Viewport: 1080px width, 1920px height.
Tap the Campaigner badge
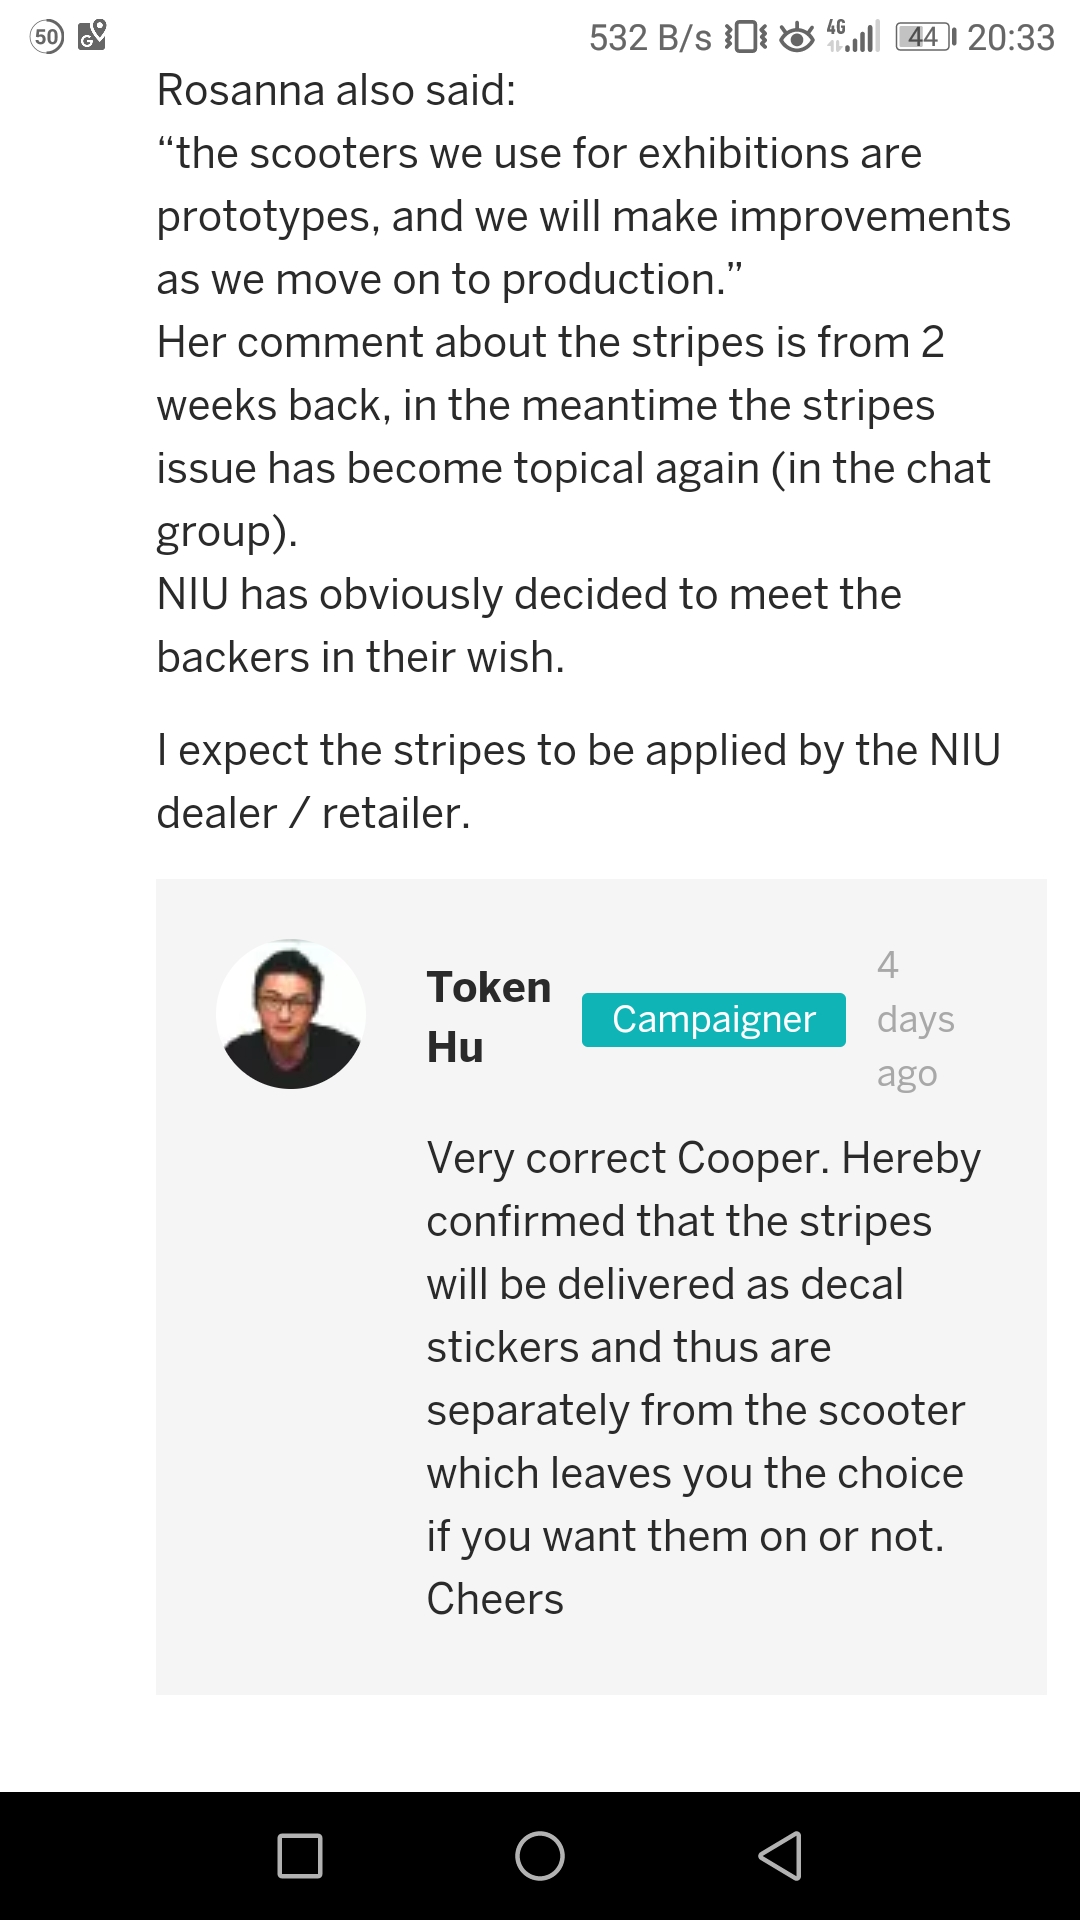point(714,1019)
